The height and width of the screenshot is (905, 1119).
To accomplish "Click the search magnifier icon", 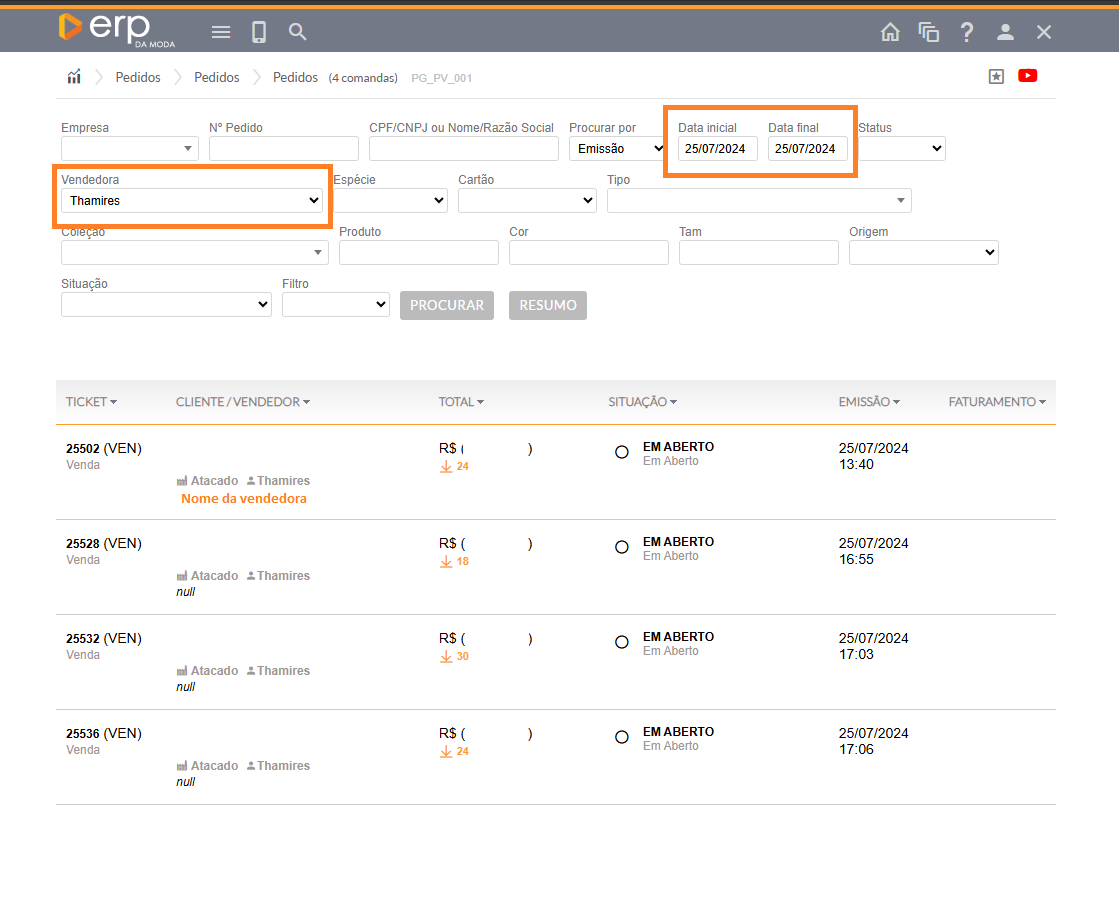I will [297, 32].
